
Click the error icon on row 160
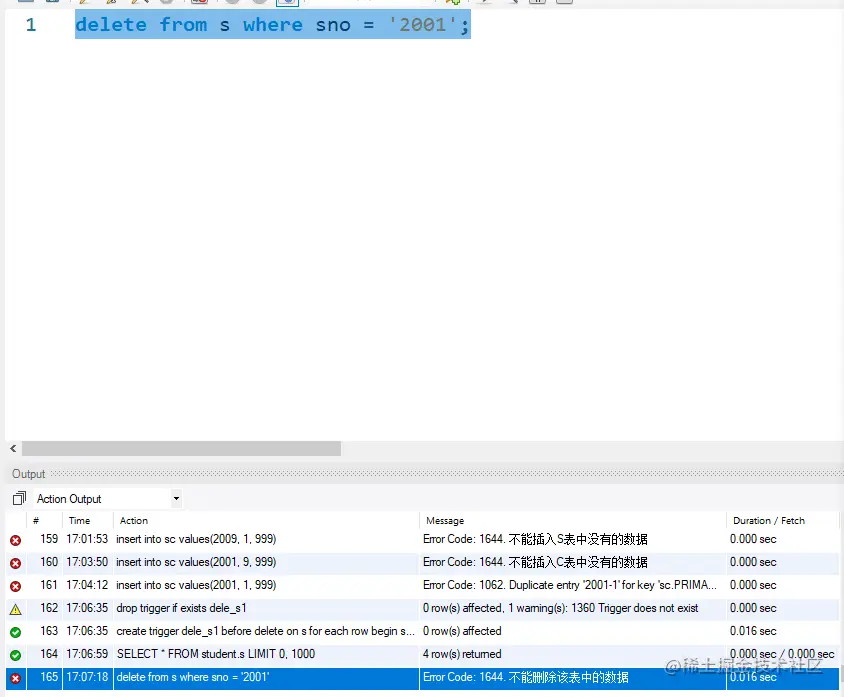point(16,563)
